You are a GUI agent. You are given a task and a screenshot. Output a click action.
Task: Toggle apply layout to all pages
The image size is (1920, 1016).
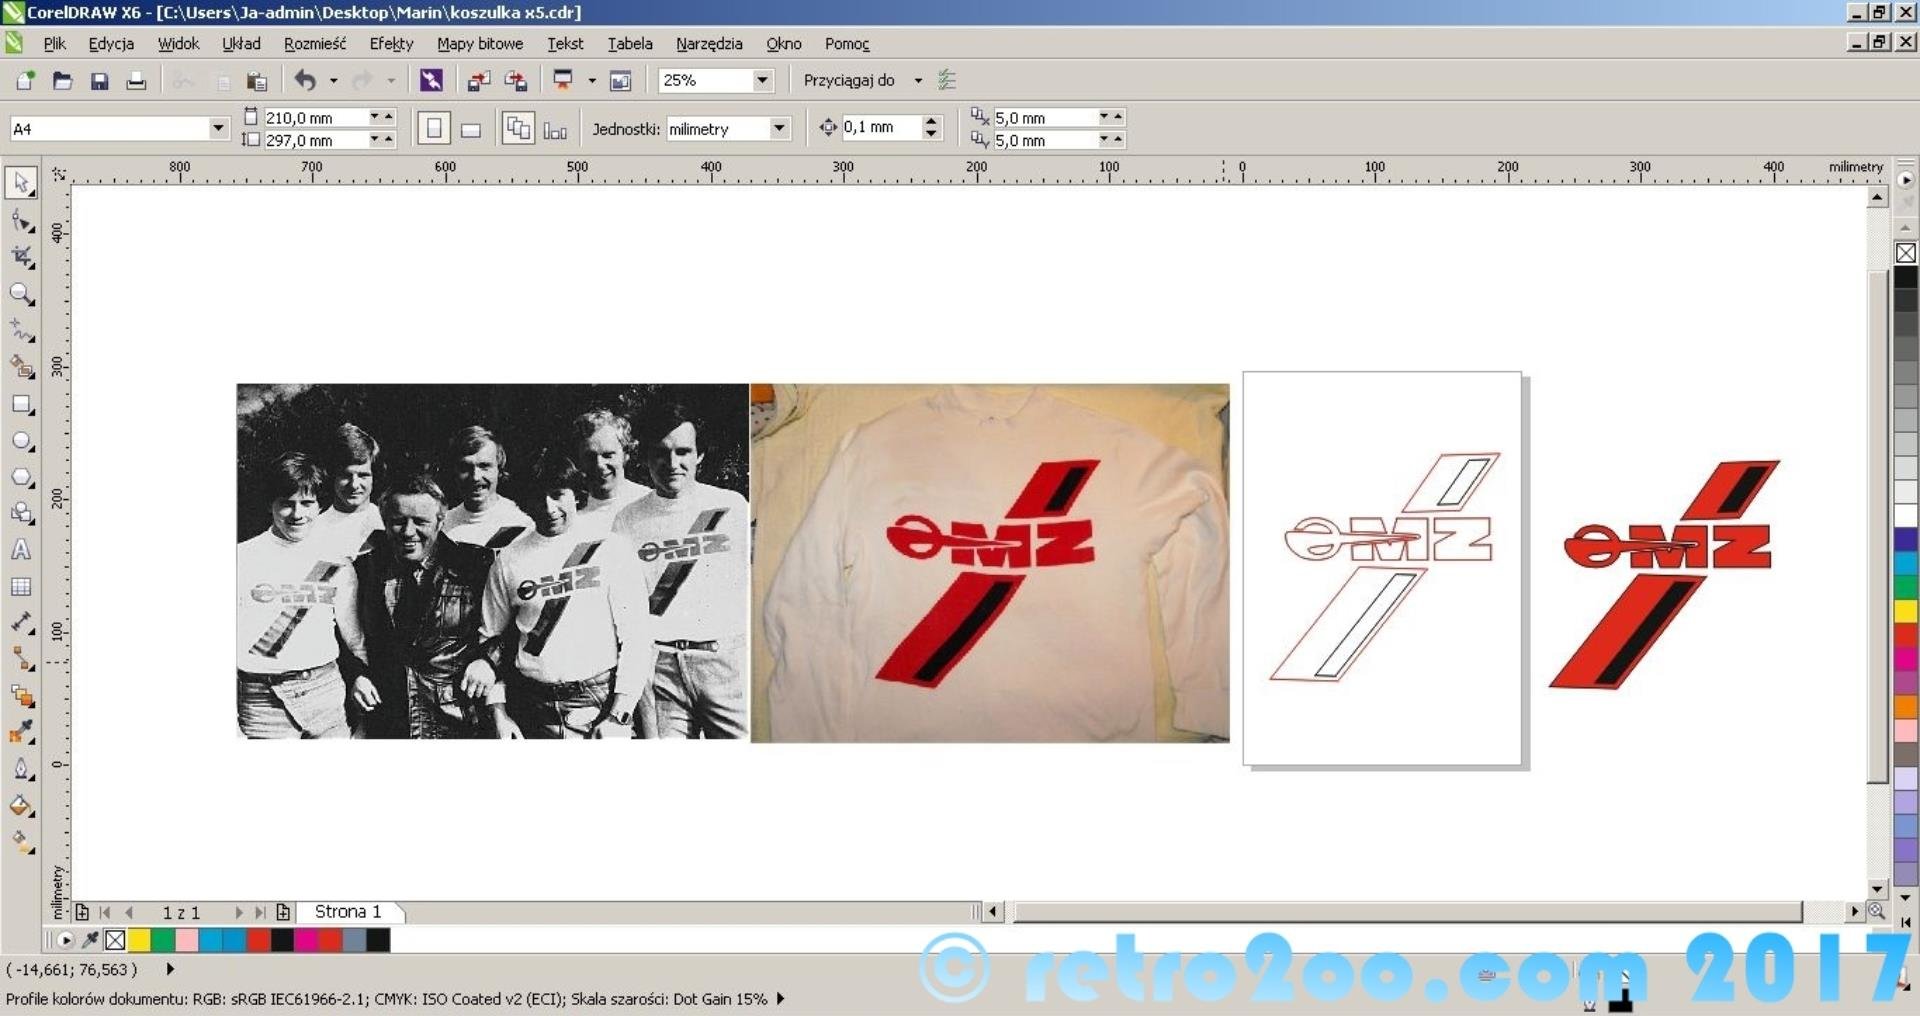click(x=517, y=129)
